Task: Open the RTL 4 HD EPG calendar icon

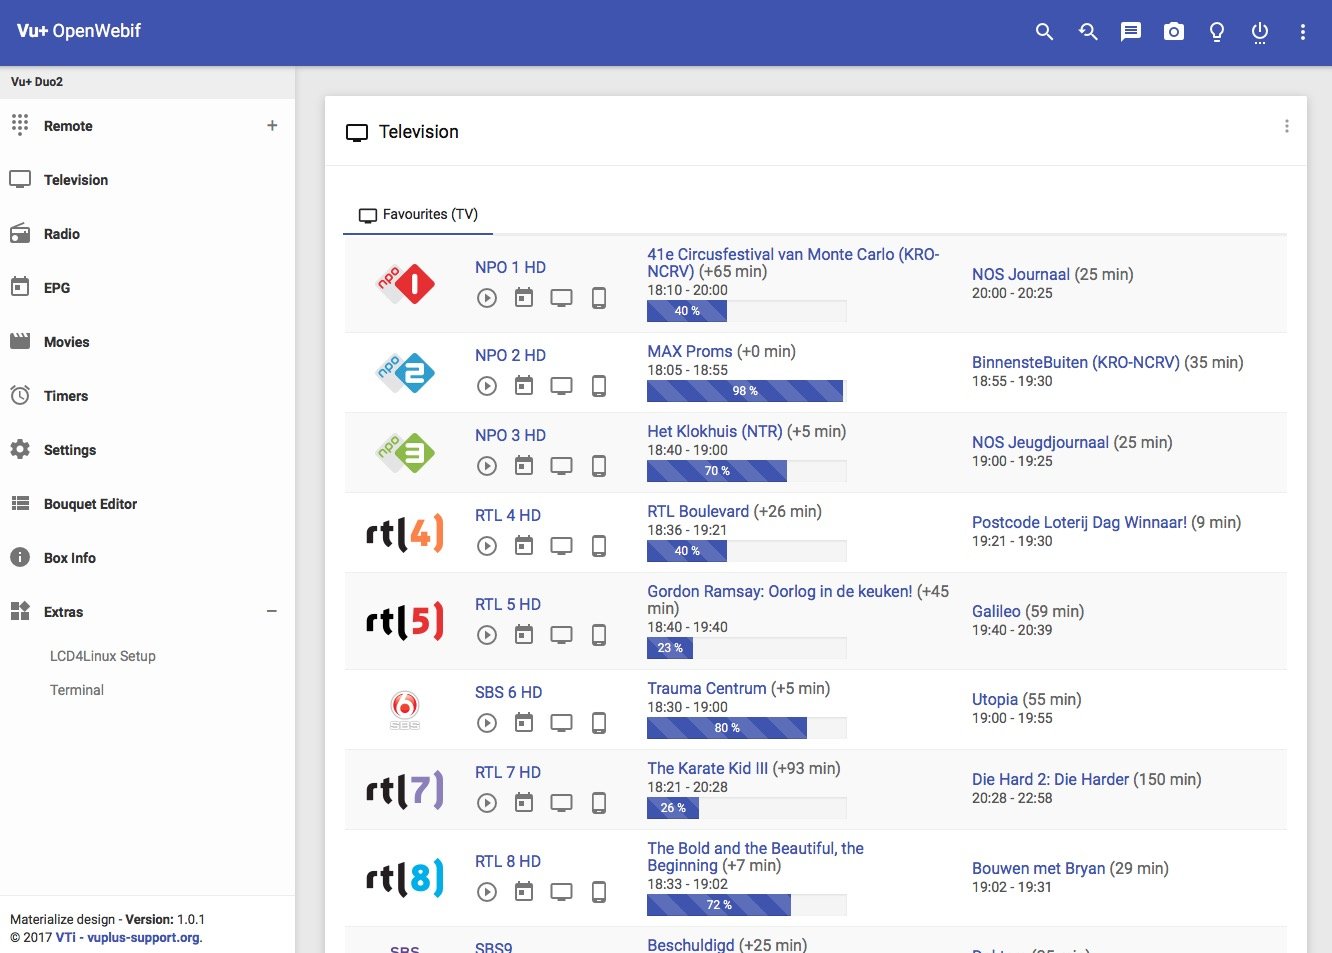Action: [x=524, y=545]
